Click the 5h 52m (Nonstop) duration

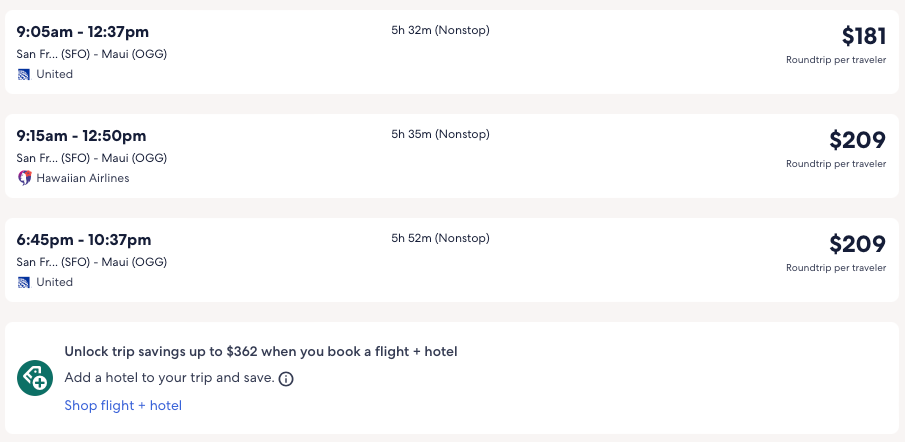pyautogui.click(x=440, y=238)
